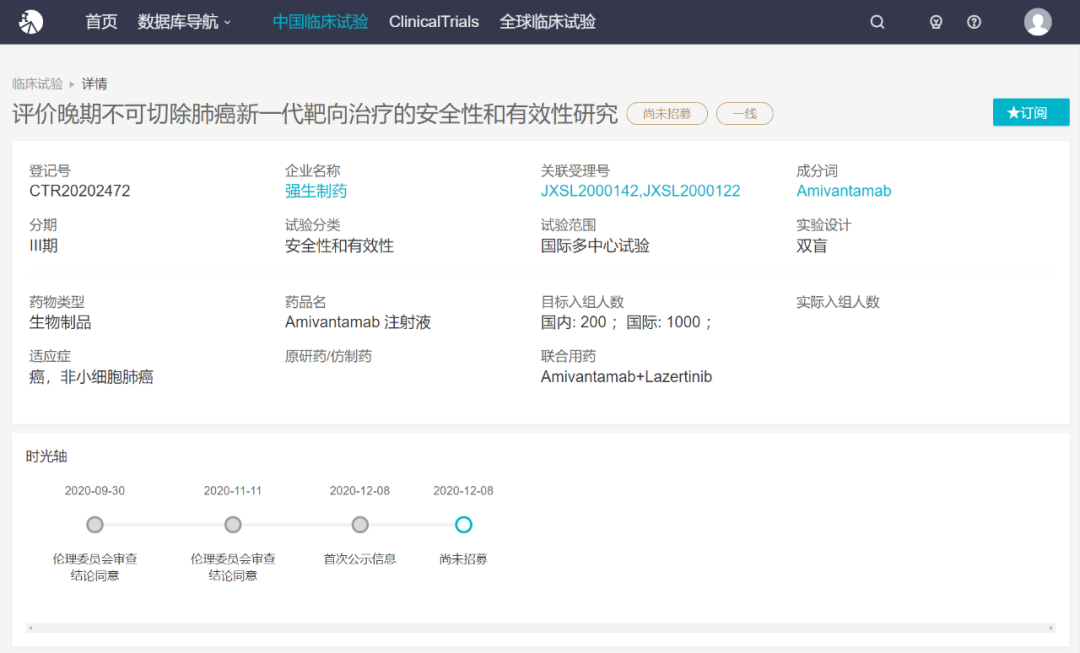
Task: Click the site logo icon
Action: (x=30, y=22)
